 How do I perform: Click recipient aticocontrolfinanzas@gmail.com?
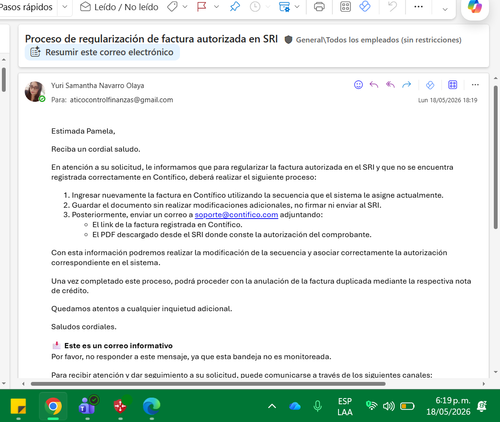click(x=121, y=100)
